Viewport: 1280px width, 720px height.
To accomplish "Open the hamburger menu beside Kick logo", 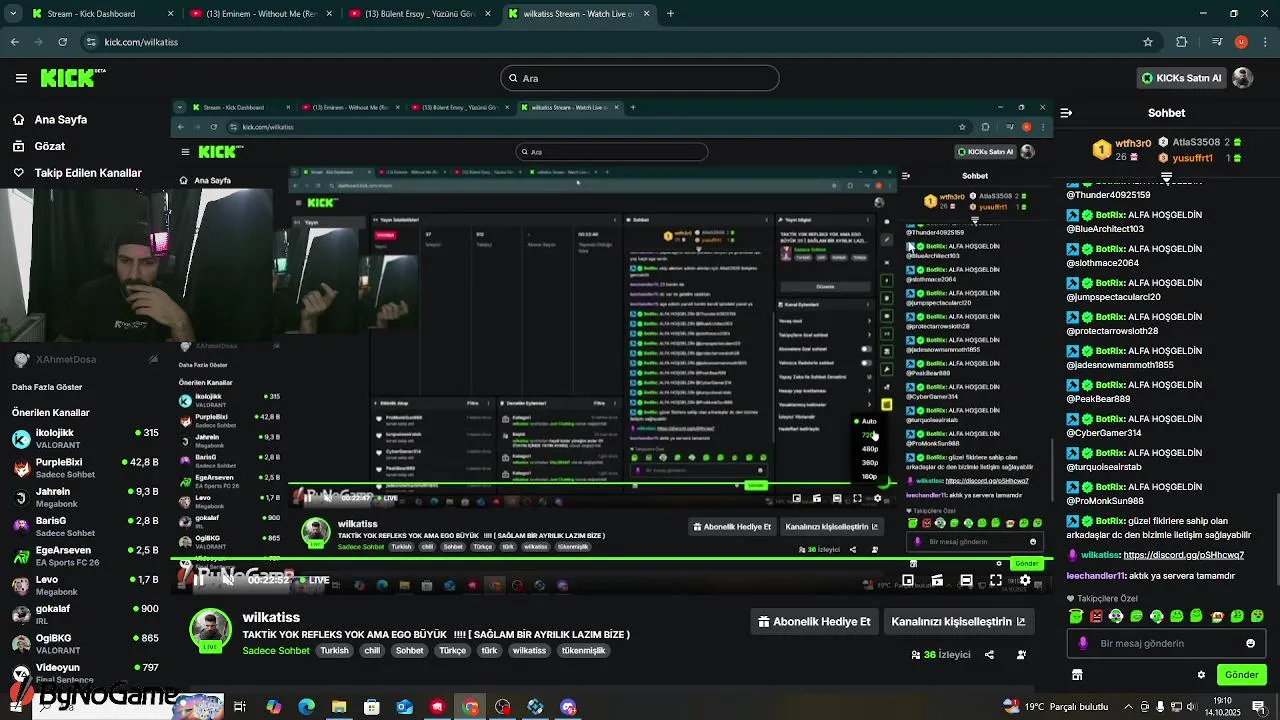I will (x=21, y=78).
